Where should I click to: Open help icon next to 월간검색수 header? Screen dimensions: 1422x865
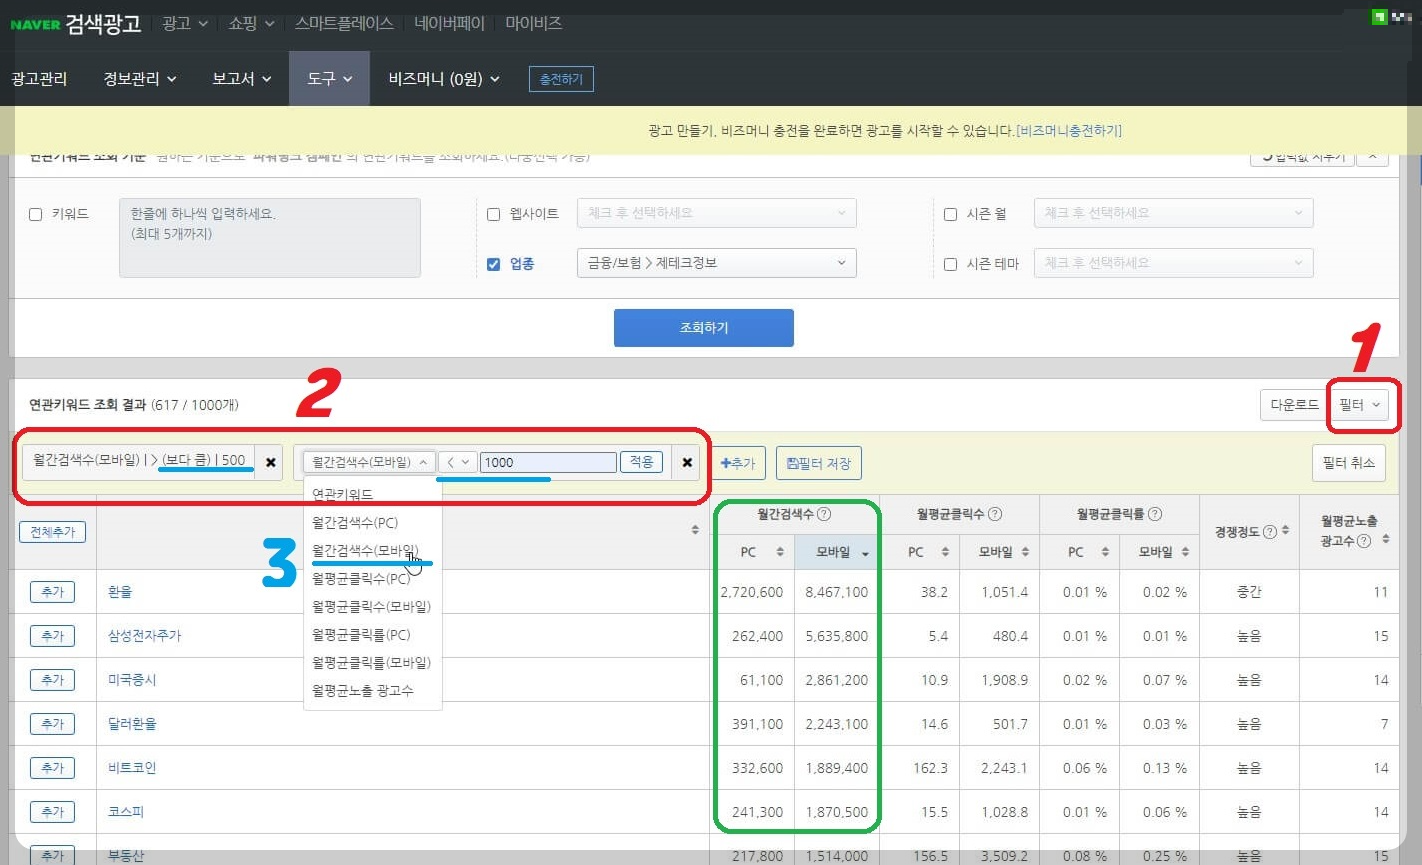pos(824,514)
